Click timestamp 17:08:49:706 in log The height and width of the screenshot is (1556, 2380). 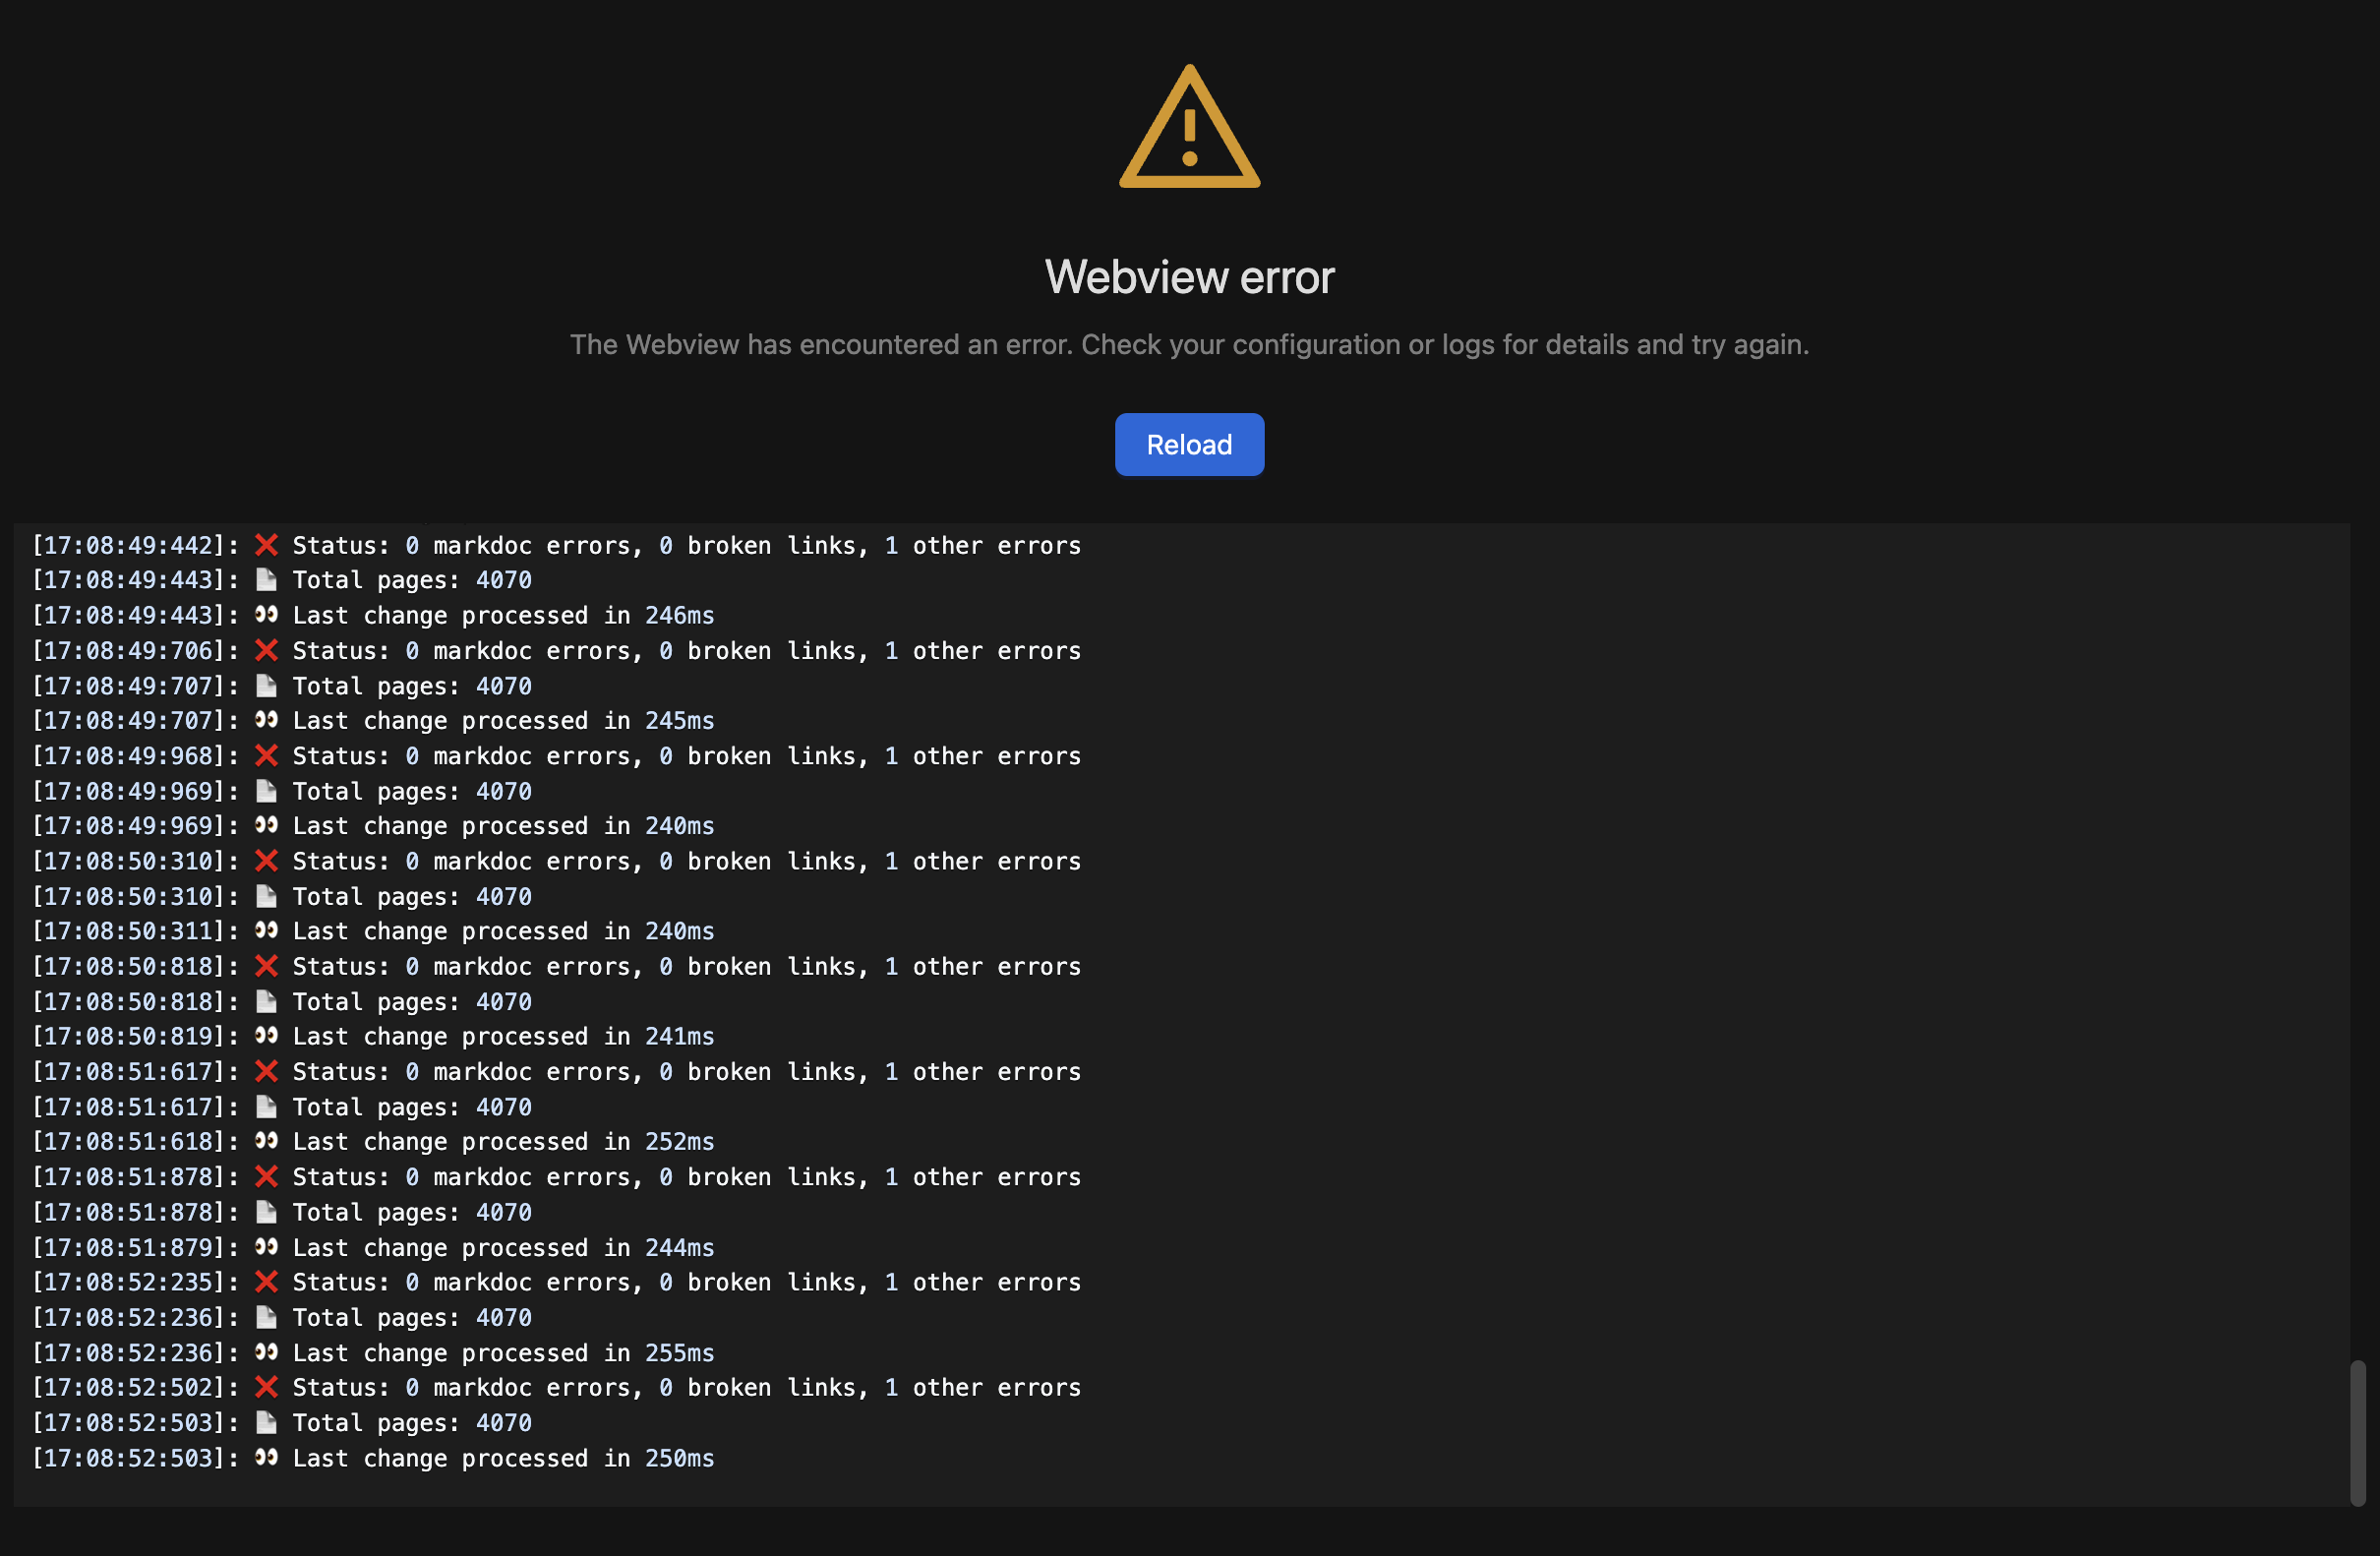[130, 651]
